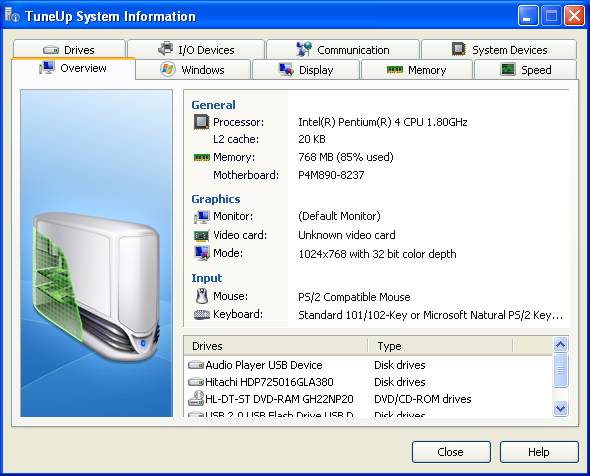Click the drives list scroll down arrow

point(561,408)
